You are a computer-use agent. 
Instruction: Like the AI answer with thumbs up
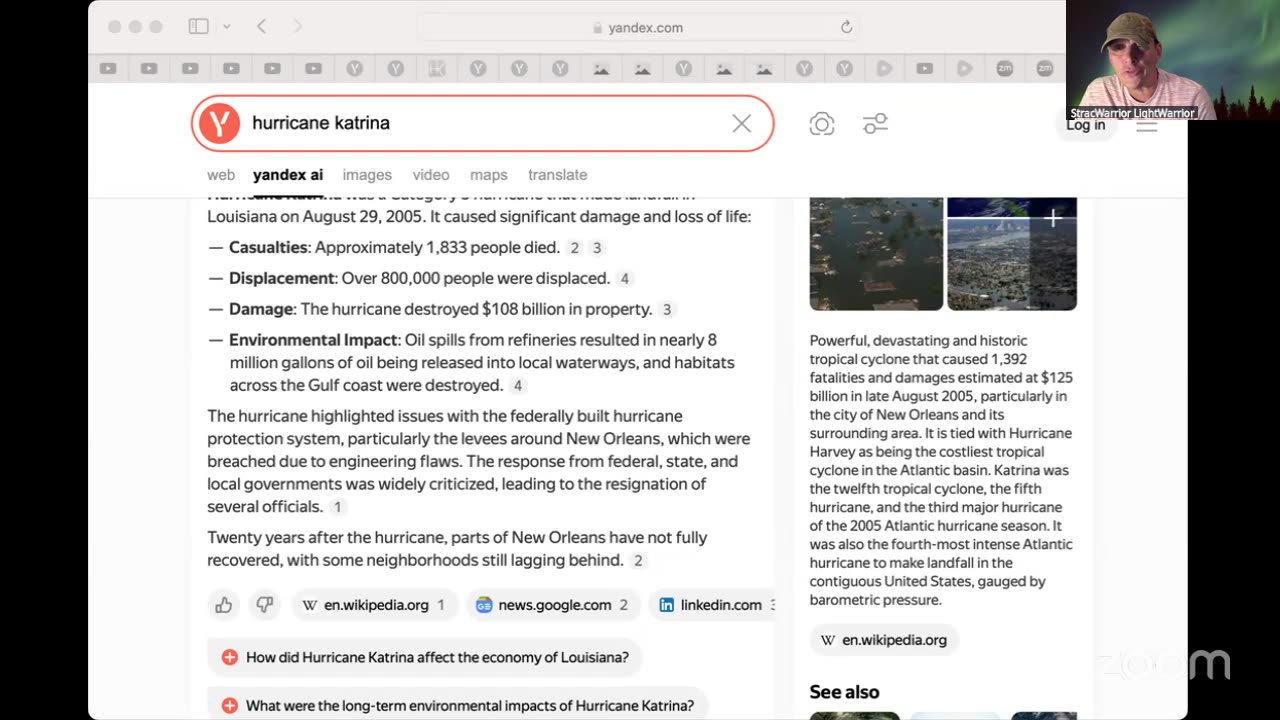click(x=224, y=605)
